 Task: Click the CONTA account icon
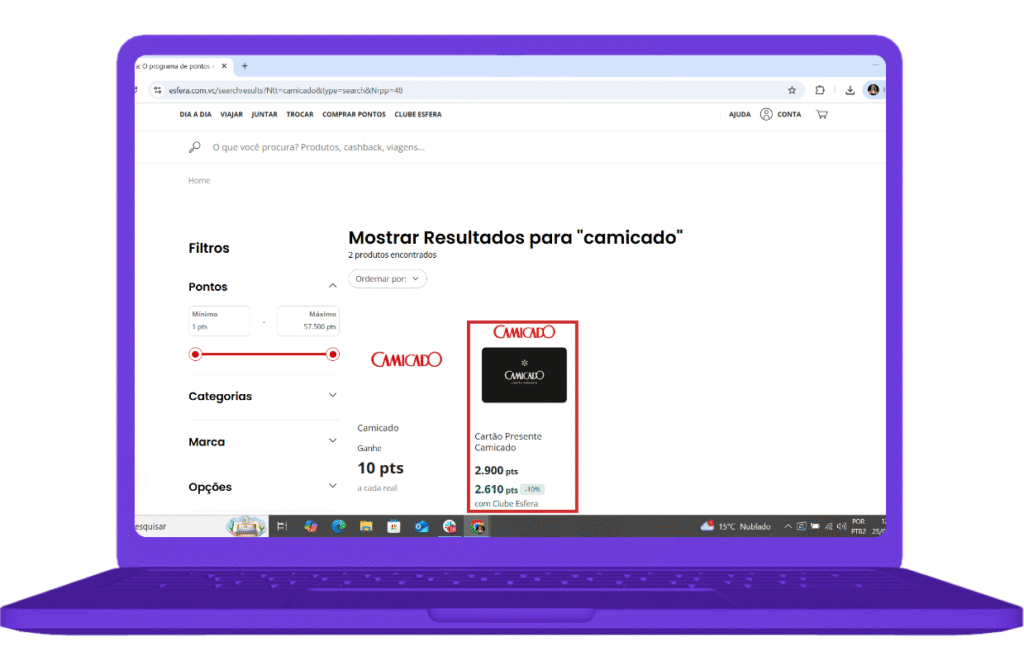point(766,114)
